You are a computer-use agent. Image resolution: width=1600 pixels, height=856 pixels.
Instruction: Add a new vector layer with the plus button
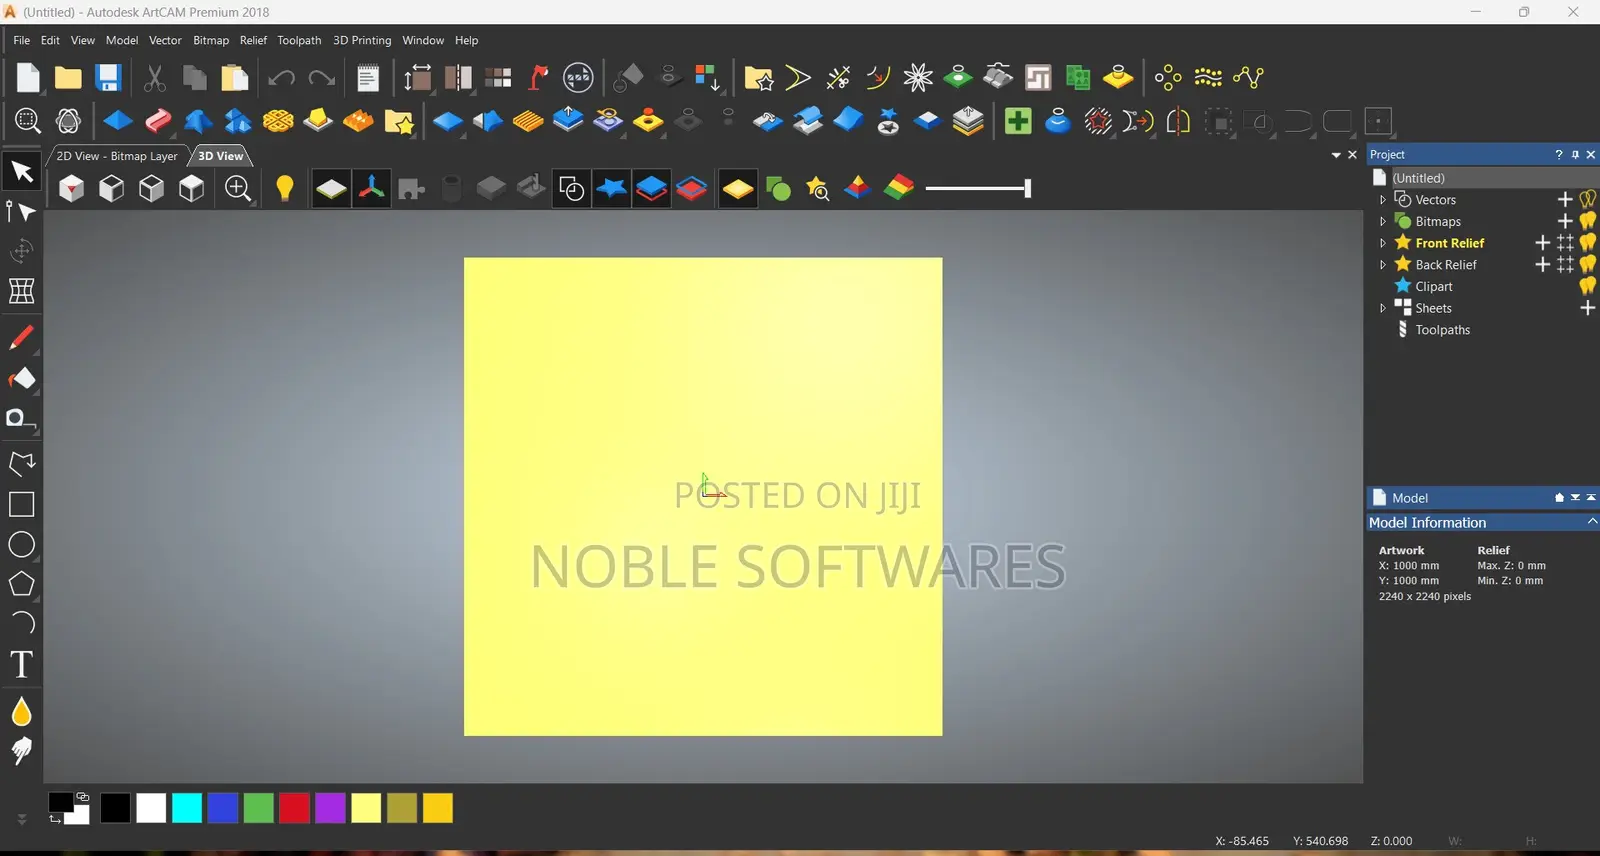(x=1565, y=199)
